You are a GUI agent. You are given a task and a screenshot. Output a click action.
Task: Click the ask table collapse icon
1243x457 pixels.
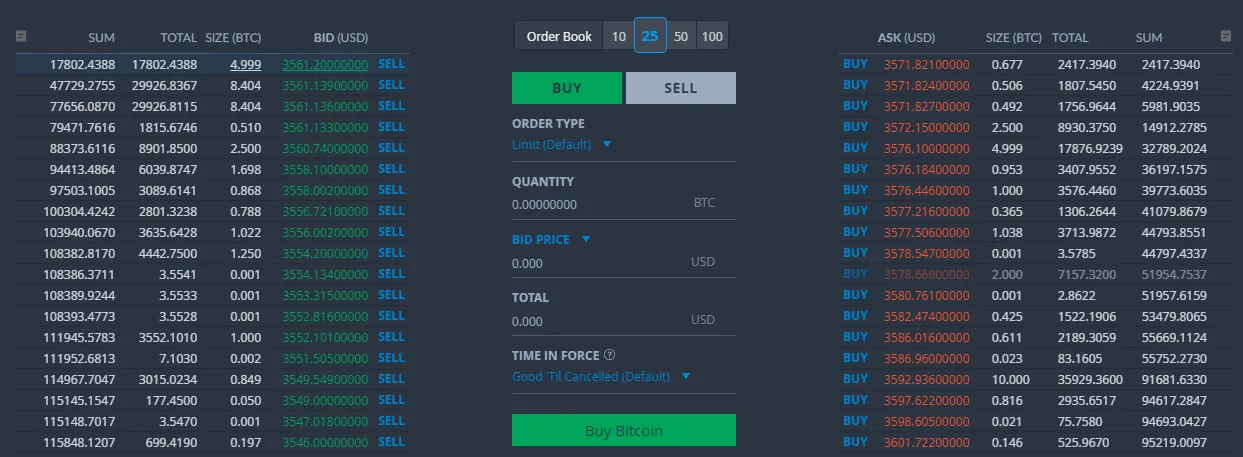[1226, 36]
